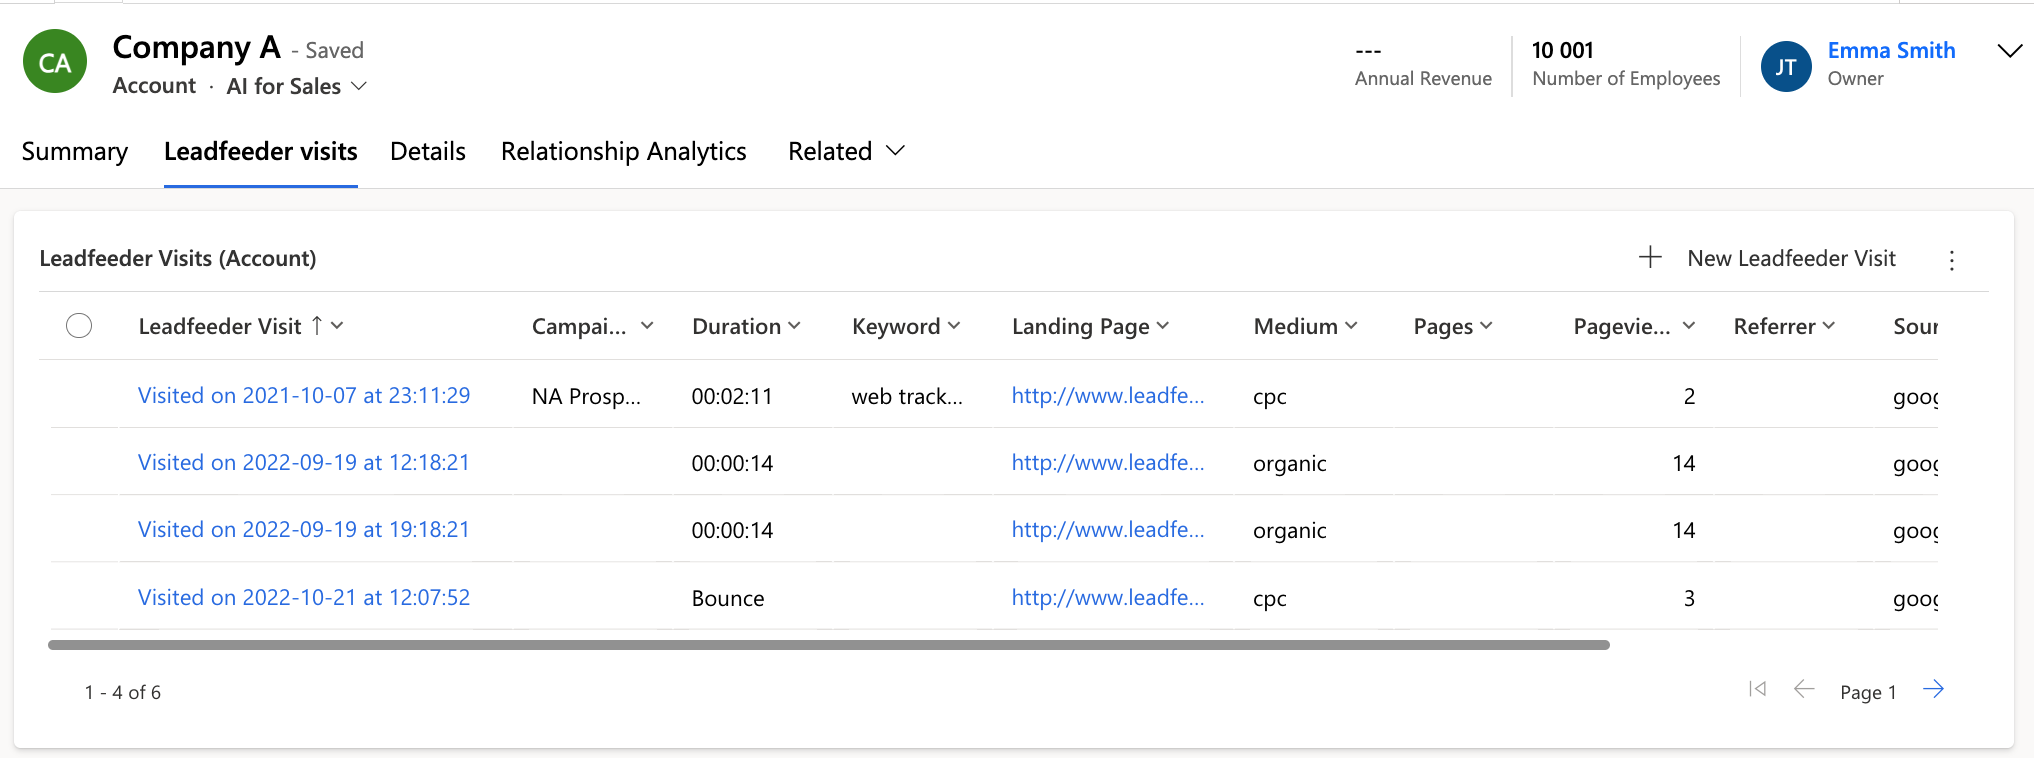Go to next page arrow

1934,689
